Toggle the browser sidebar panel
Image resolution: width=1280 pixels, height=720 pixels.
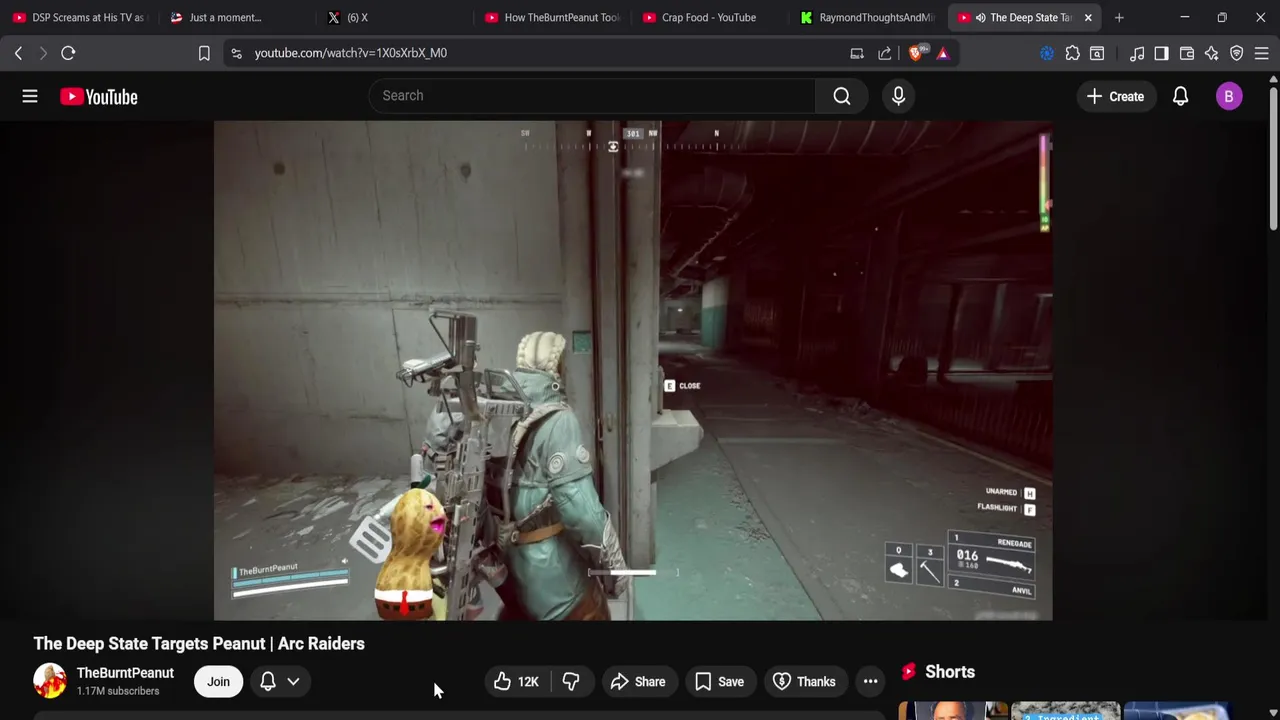[x=1161, y=53]
